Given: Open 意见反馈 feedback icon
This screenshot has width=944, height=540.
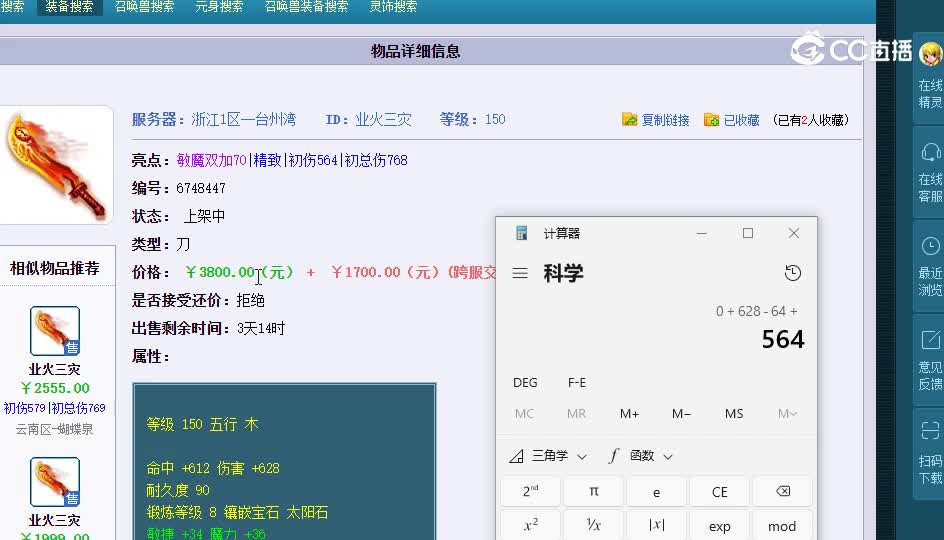Looking at the screenshot, I should point(930,340).
